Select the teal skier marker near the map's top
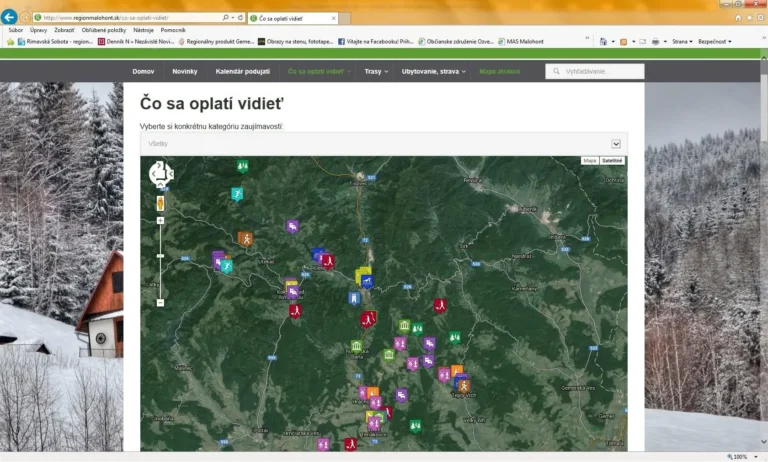Screen dimensions: 768x462 click(x=237, y=194)
